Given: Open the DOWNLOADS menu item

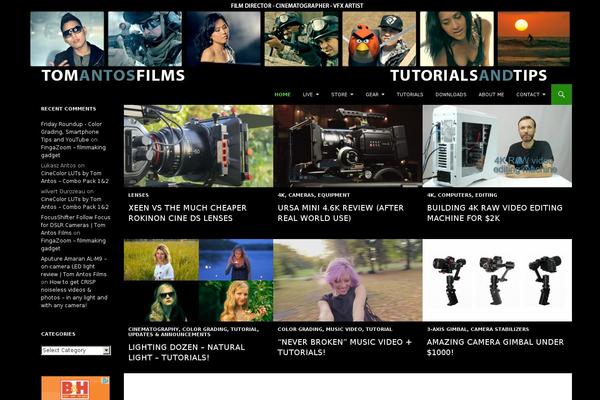Looking at the screenshot, I should 451,95.
